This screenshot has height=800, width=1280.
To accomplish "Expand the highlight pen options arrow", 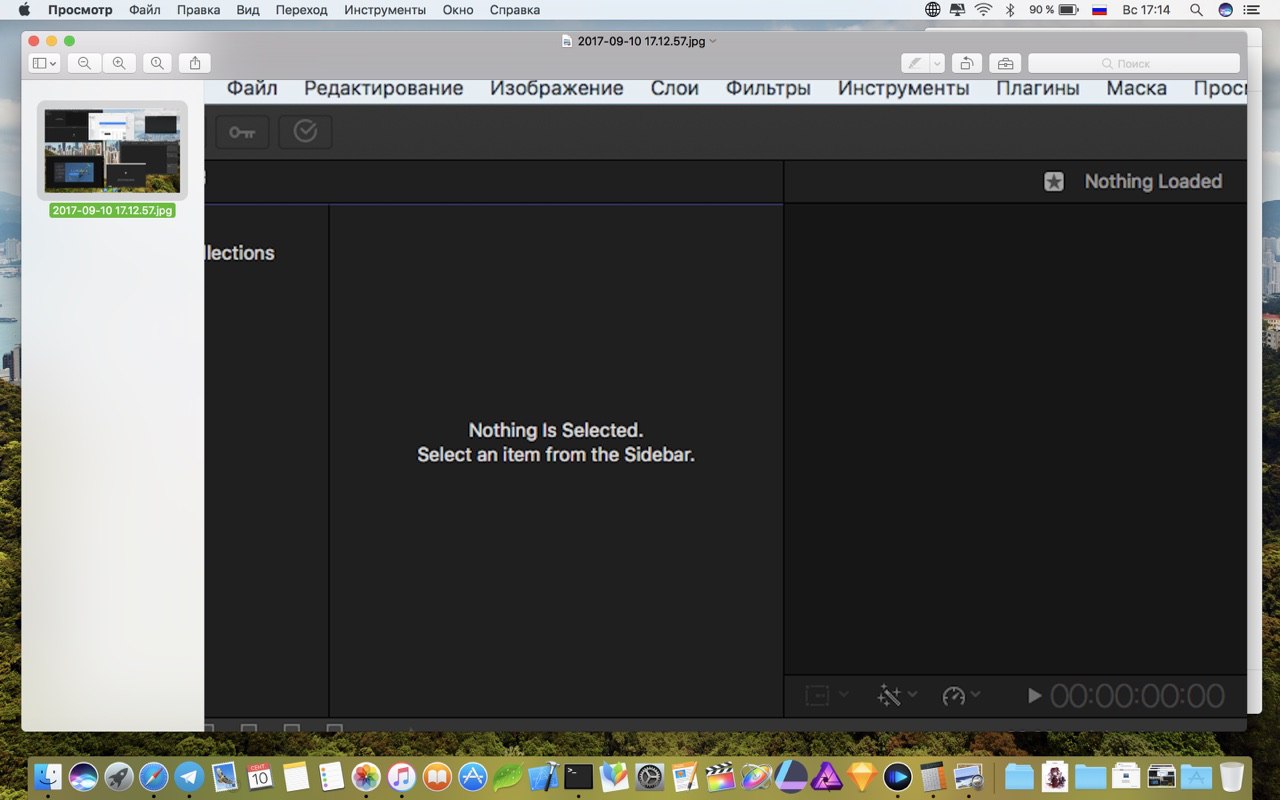I will click(x=937, y=63).
